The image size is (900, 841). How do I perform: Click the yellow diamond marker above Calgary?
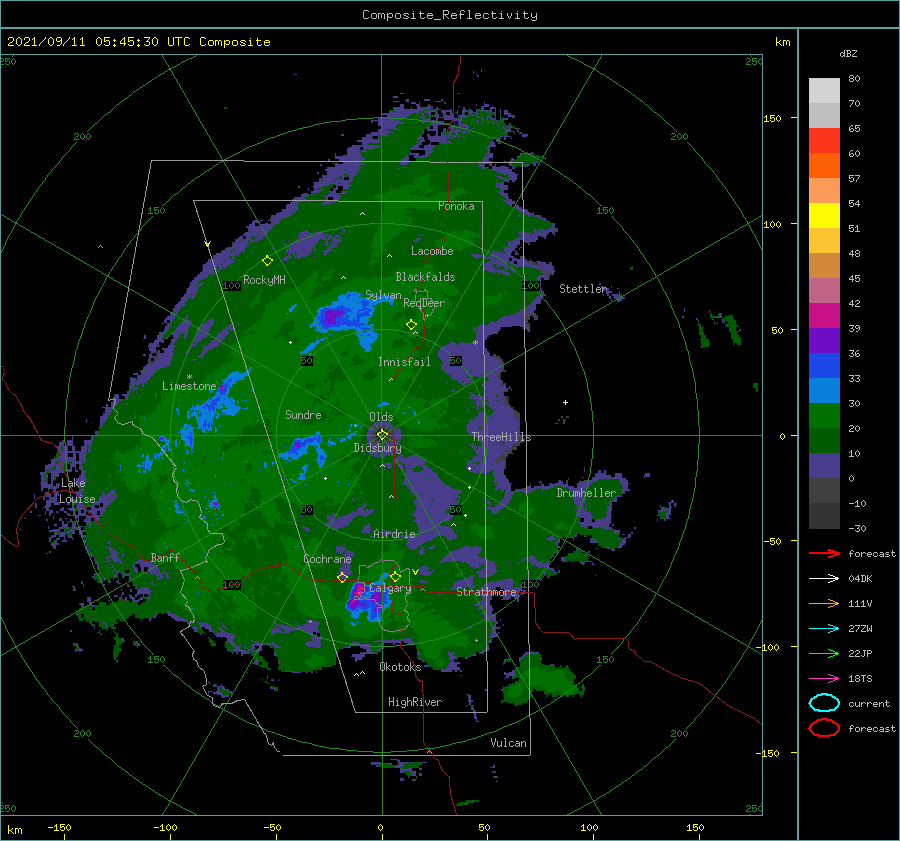395,576
